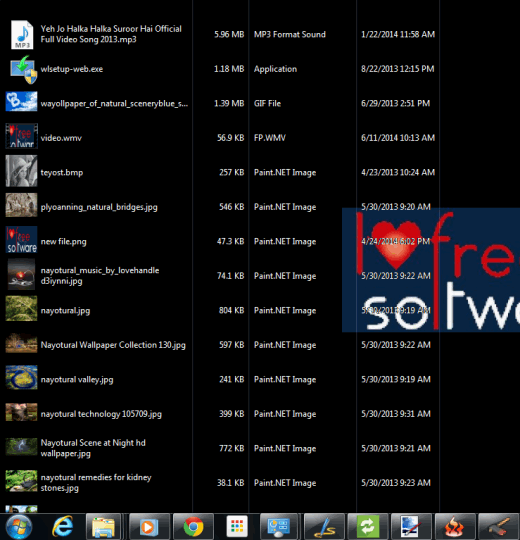Screen dimensions: 520x540
Task: Select file name 'wlsetup-web.exe'
Action: 72,69
